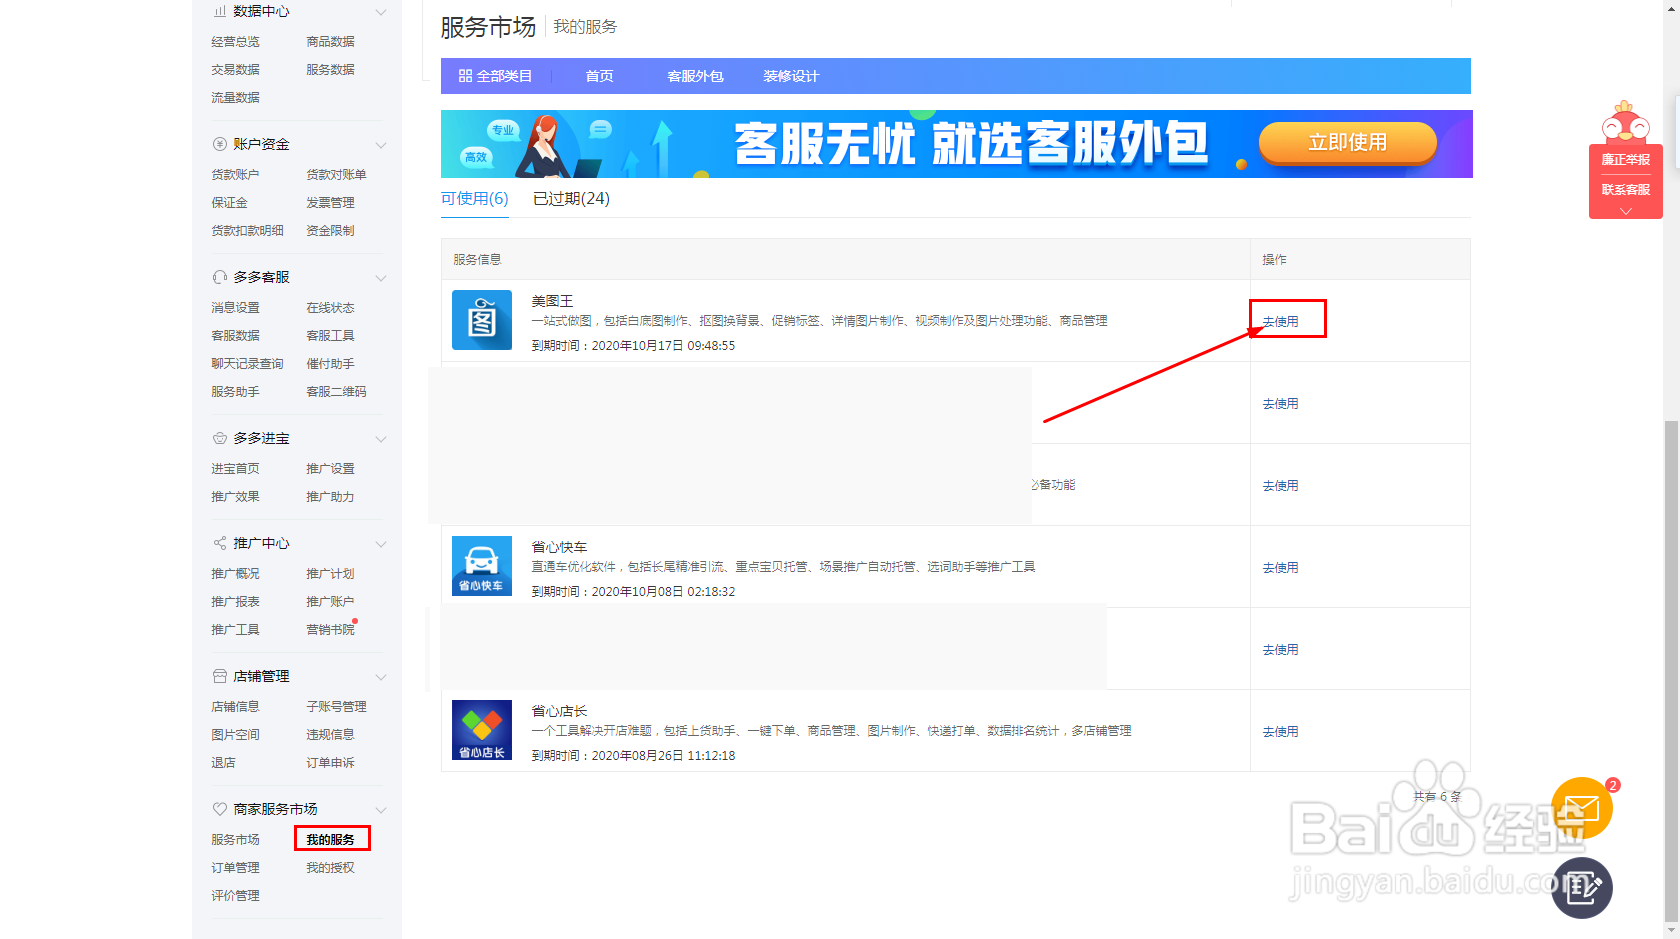
Task: Open 我的服务 in the sidebar
Action: pyautogui.click(x=330, y=839)
